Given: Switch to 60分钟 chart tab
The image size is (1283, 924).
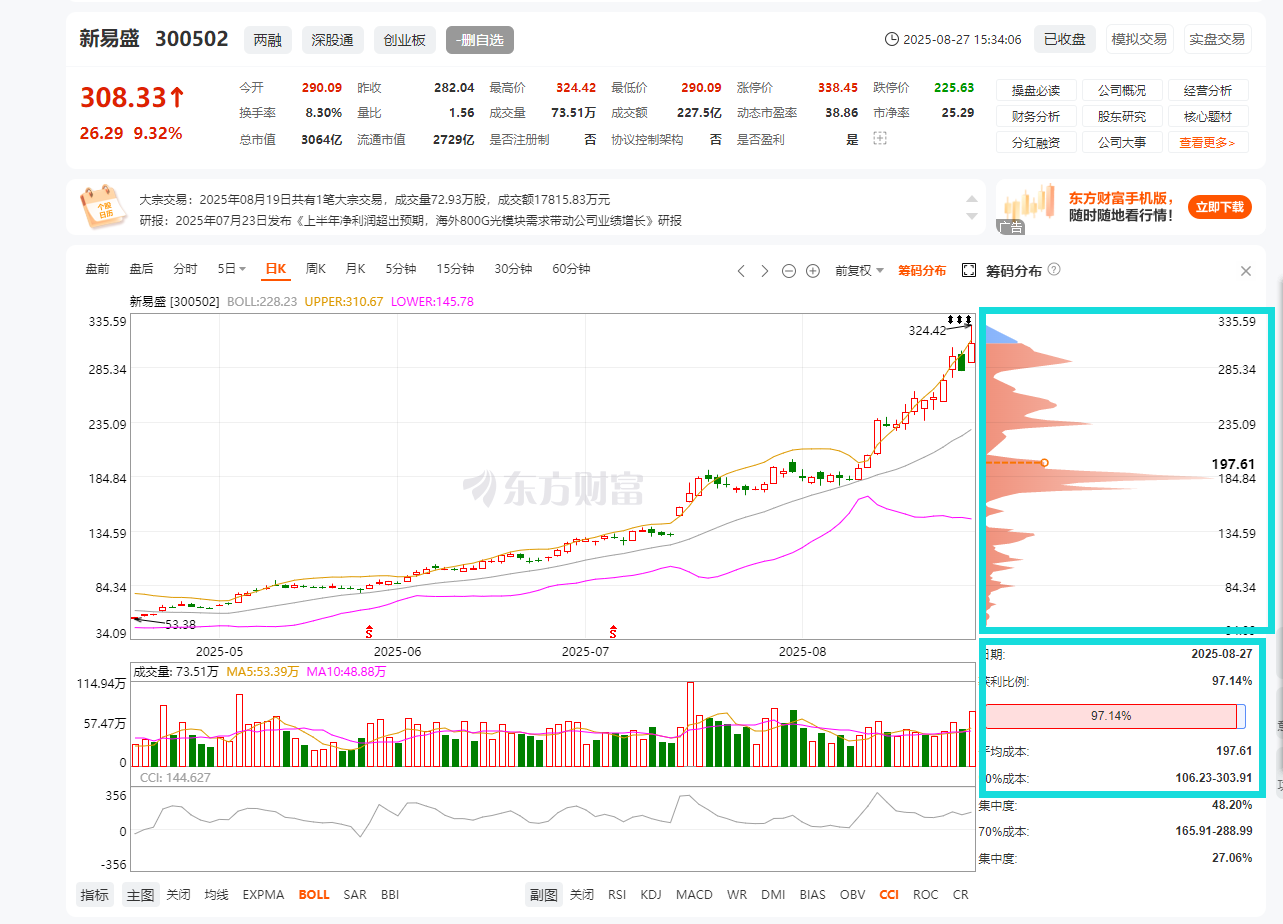Looking at the screenshot, I should (x=572, y=268).
